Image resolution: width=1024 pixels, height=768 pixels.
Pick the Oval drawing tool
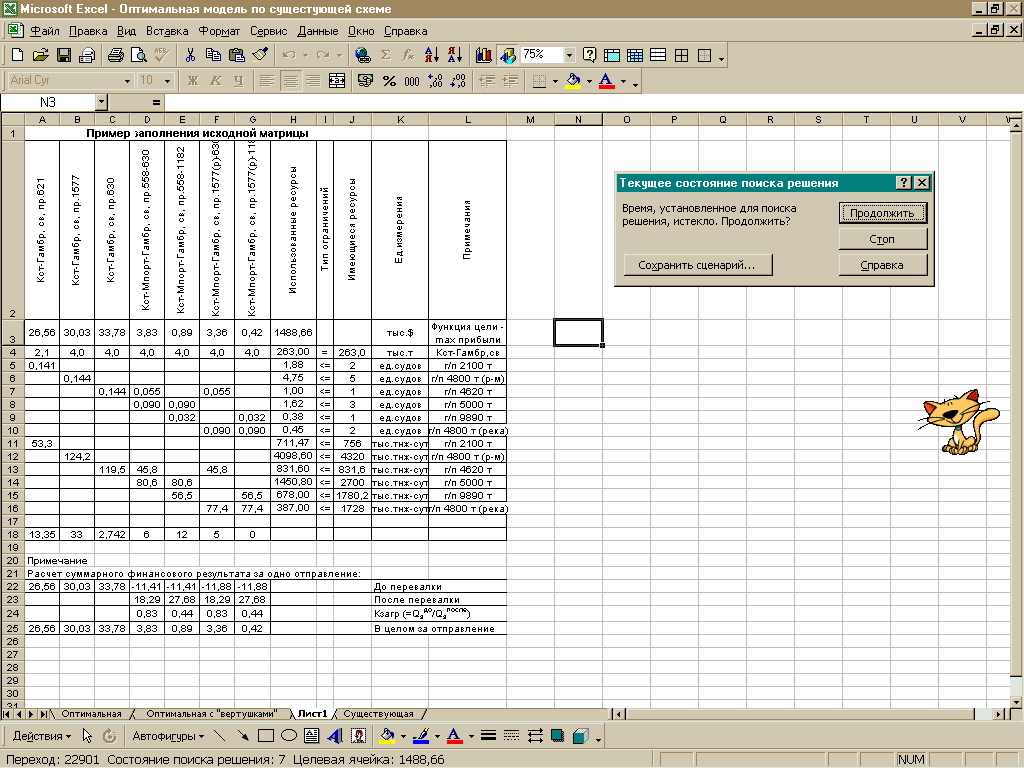click(x=289, y=737)
